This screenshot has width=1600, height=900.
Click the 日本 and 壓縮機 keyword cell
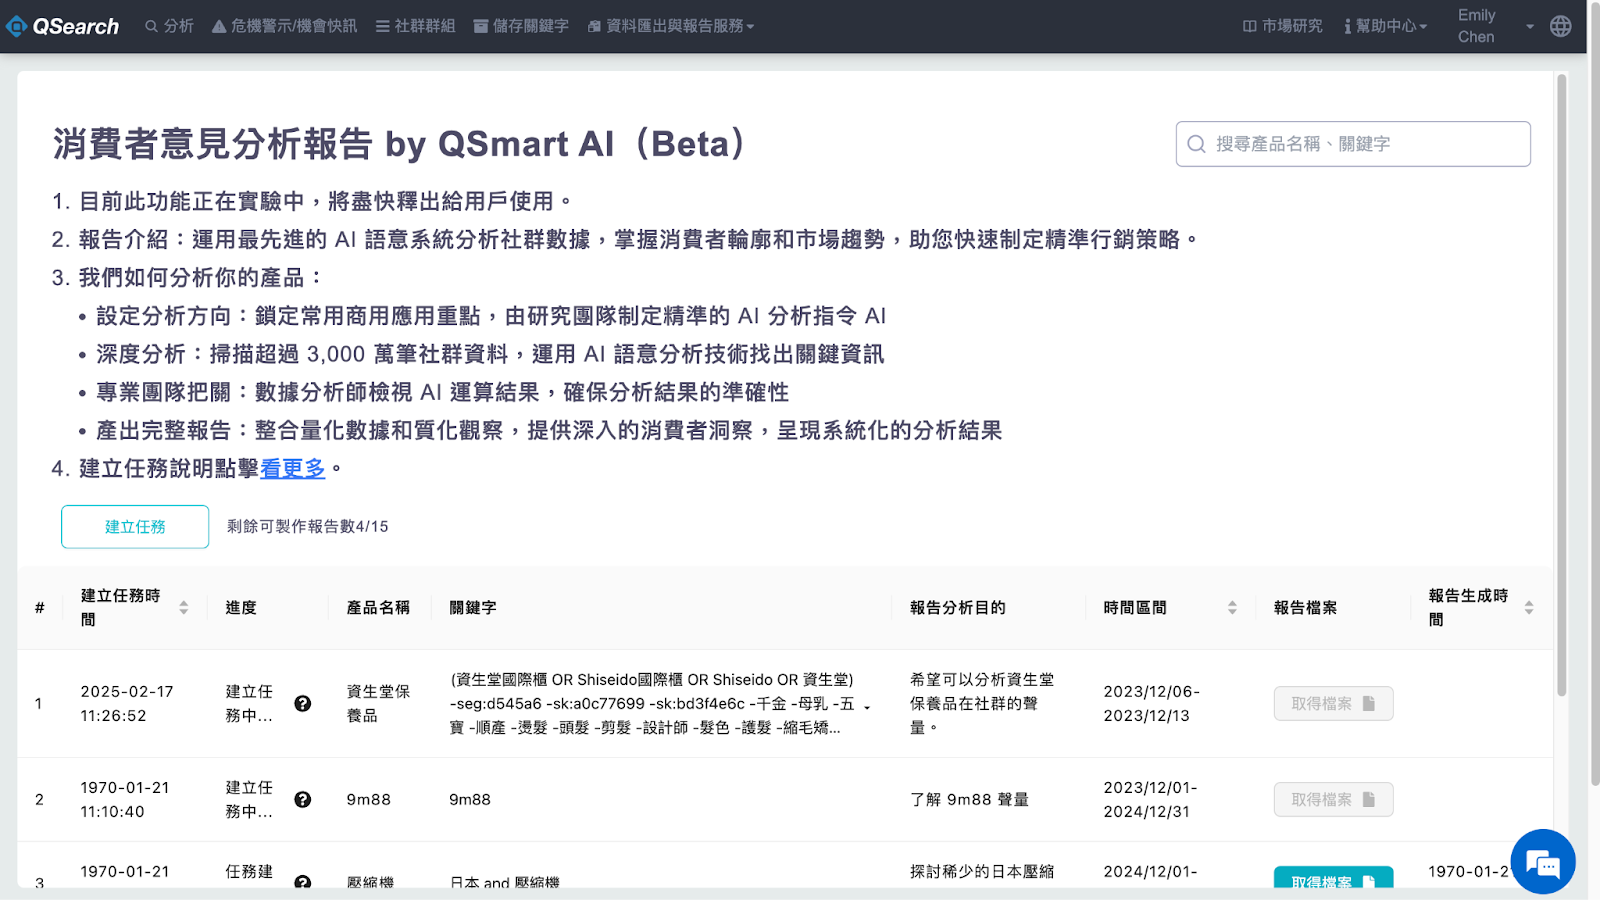pyautogui.click(x=504, y=883)
